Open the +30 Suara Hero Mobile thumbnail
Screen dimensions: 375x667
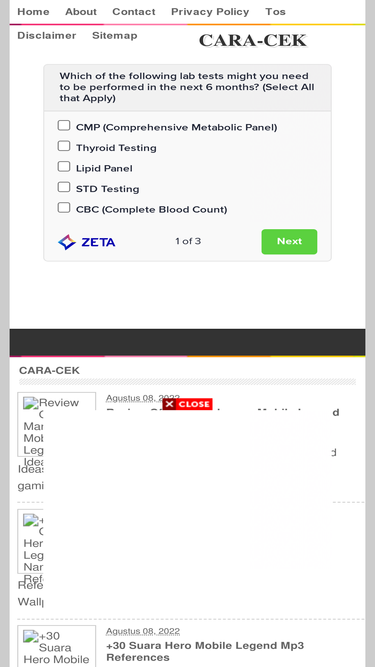(57, 646)
